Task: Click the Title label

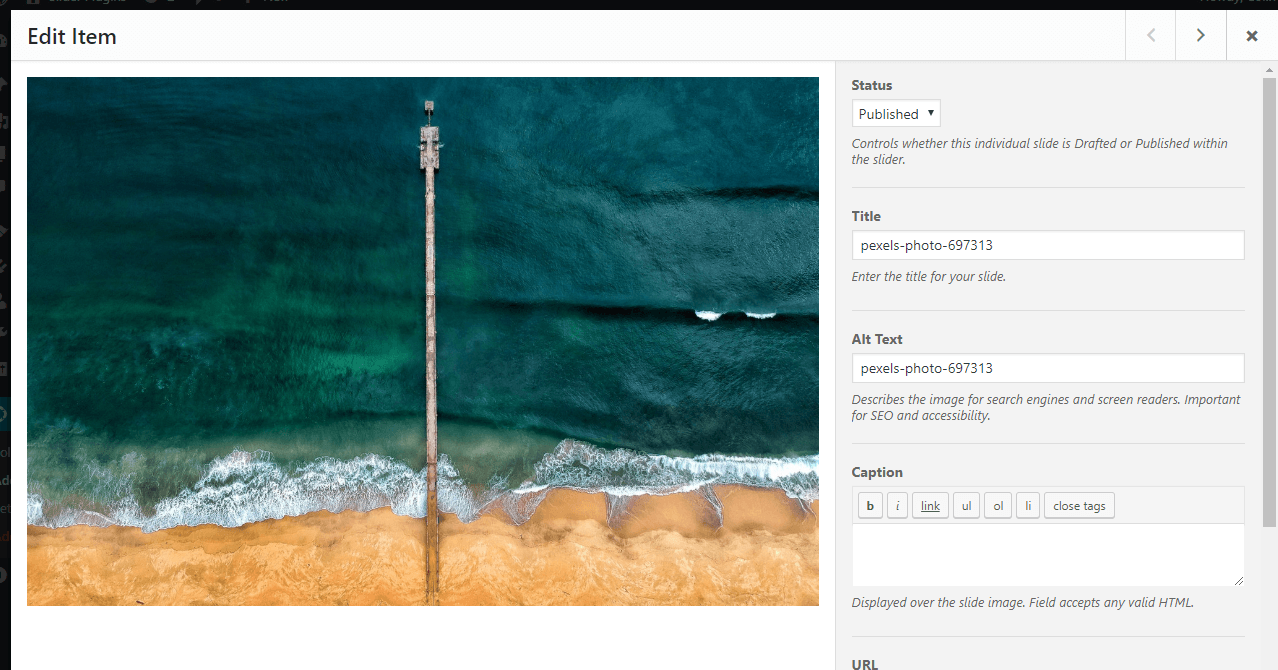Action: tap(866, 216)
